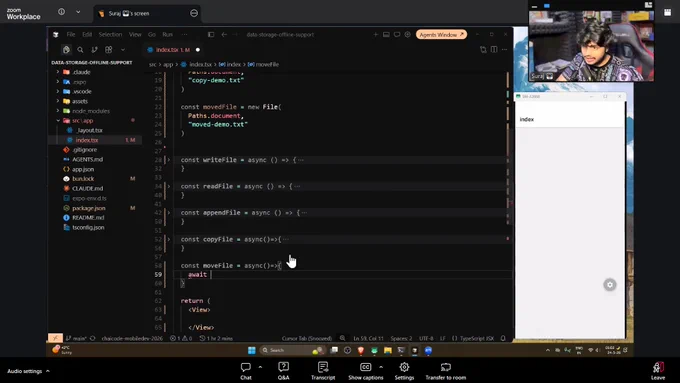The width and height of the screenshot is (680, 383).
Task: Open Zoom Q&A panel
Action: (x=283, y=371)
